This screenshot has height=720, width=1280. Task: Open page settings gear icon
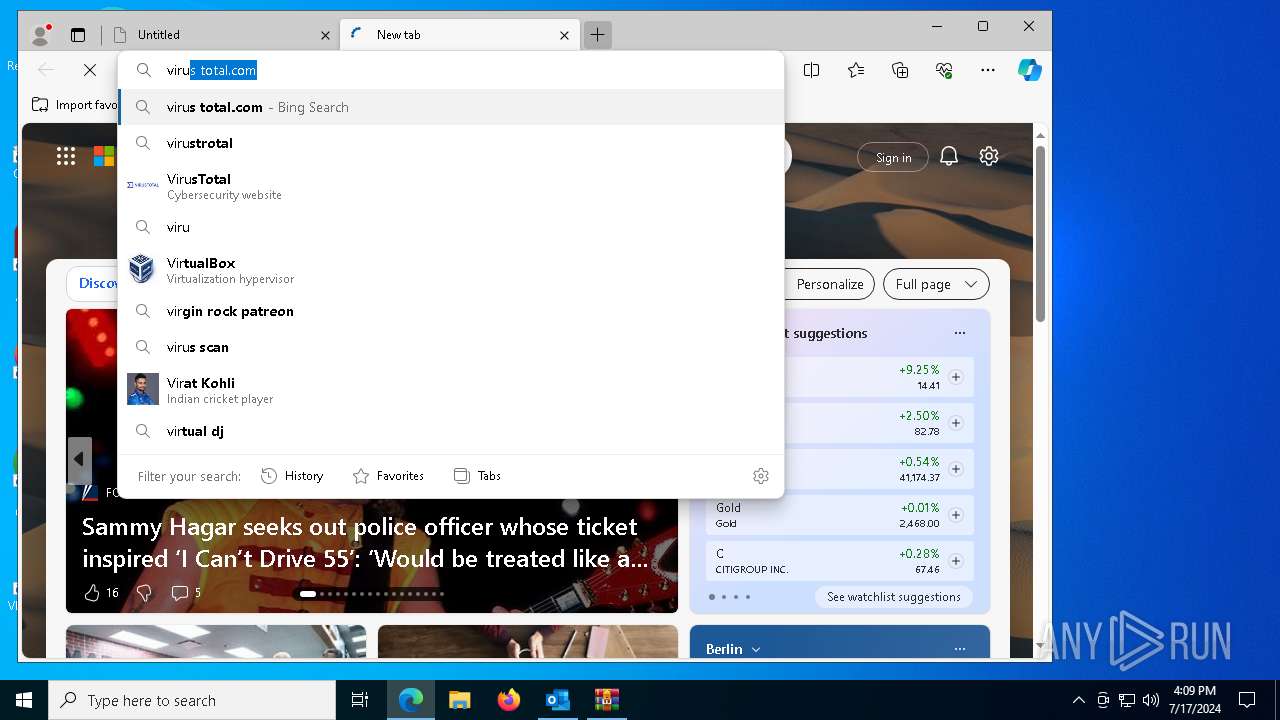coord(989,156)
